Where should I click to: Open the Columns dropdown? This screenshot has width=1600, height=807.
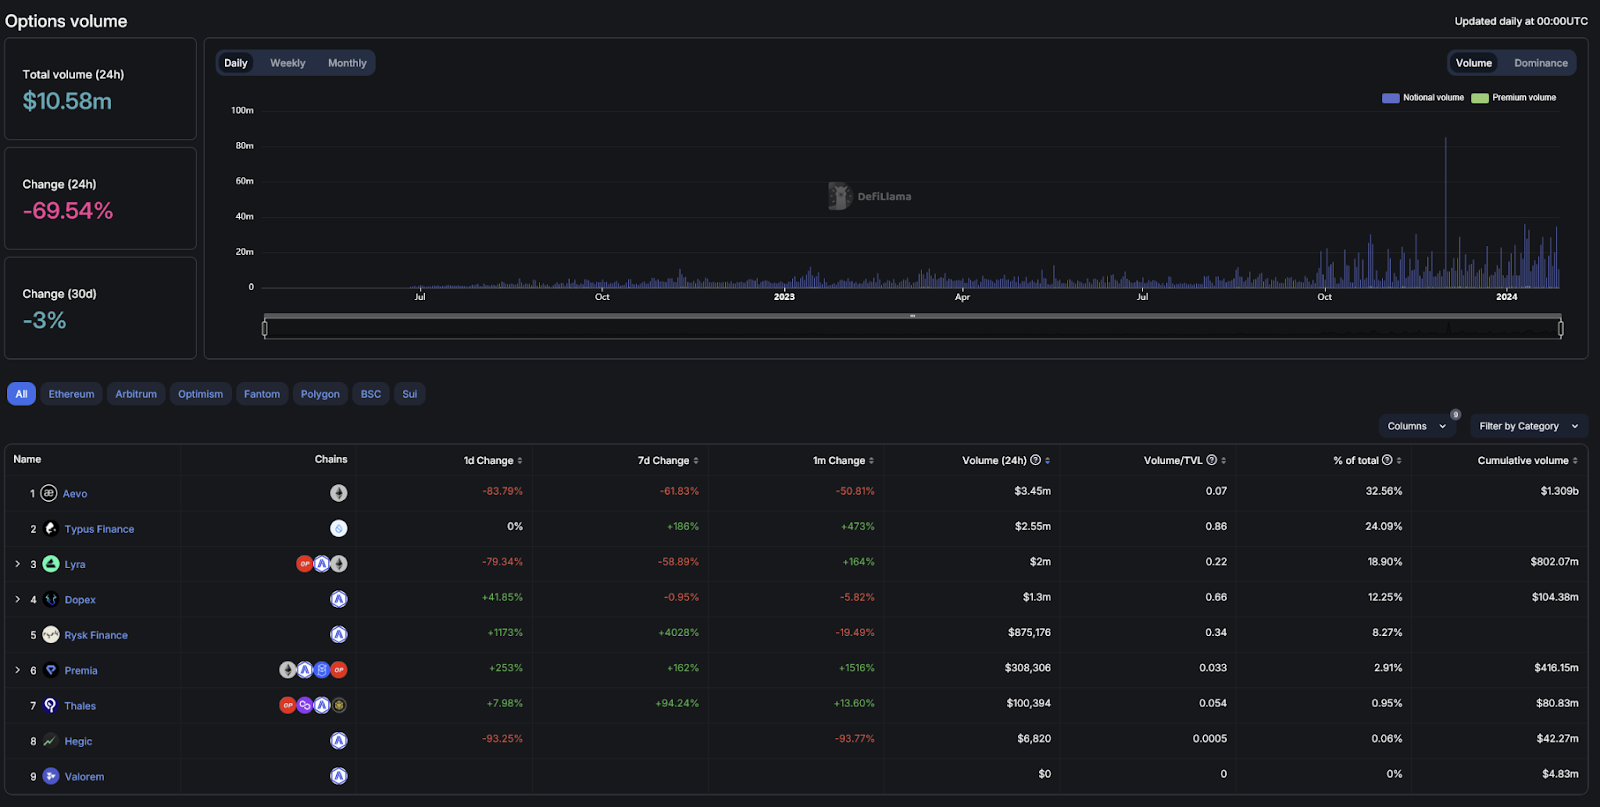pos(1417,426)
